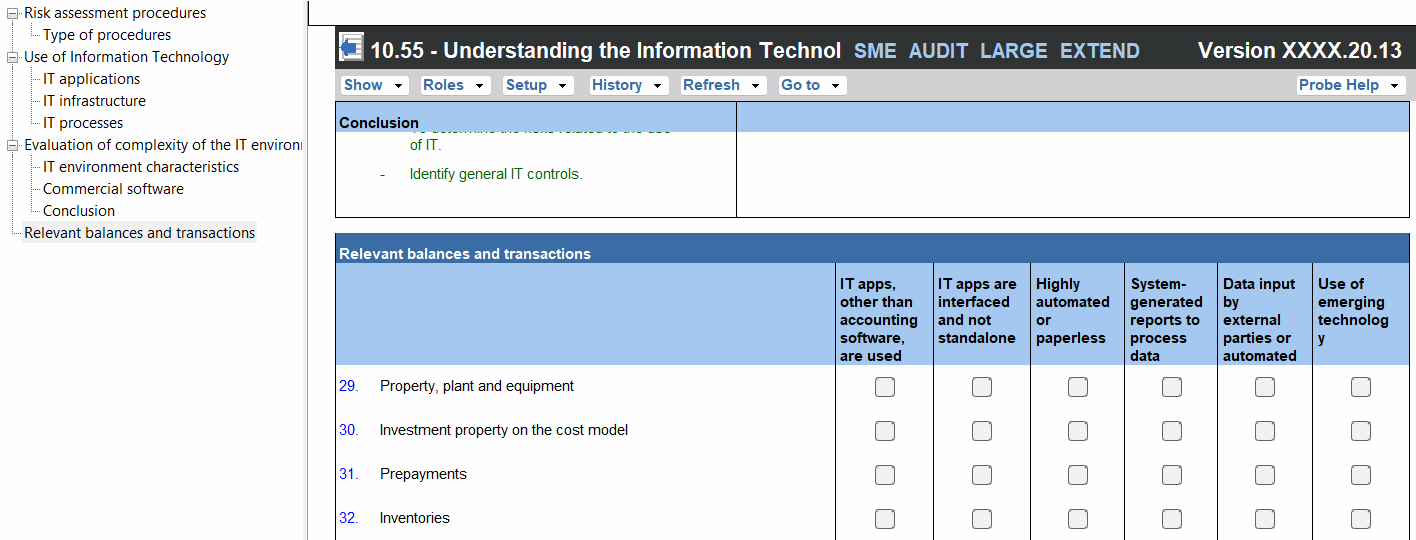Click the back arrow icon beside document title

point(351,48)
